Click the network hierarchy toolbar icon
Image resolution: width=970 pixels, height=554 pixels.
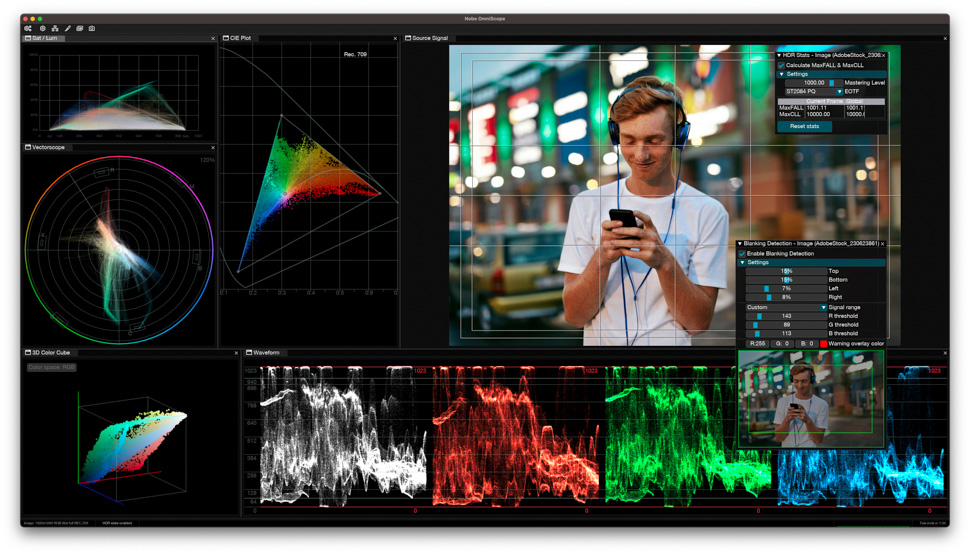[x=55, y=28]
